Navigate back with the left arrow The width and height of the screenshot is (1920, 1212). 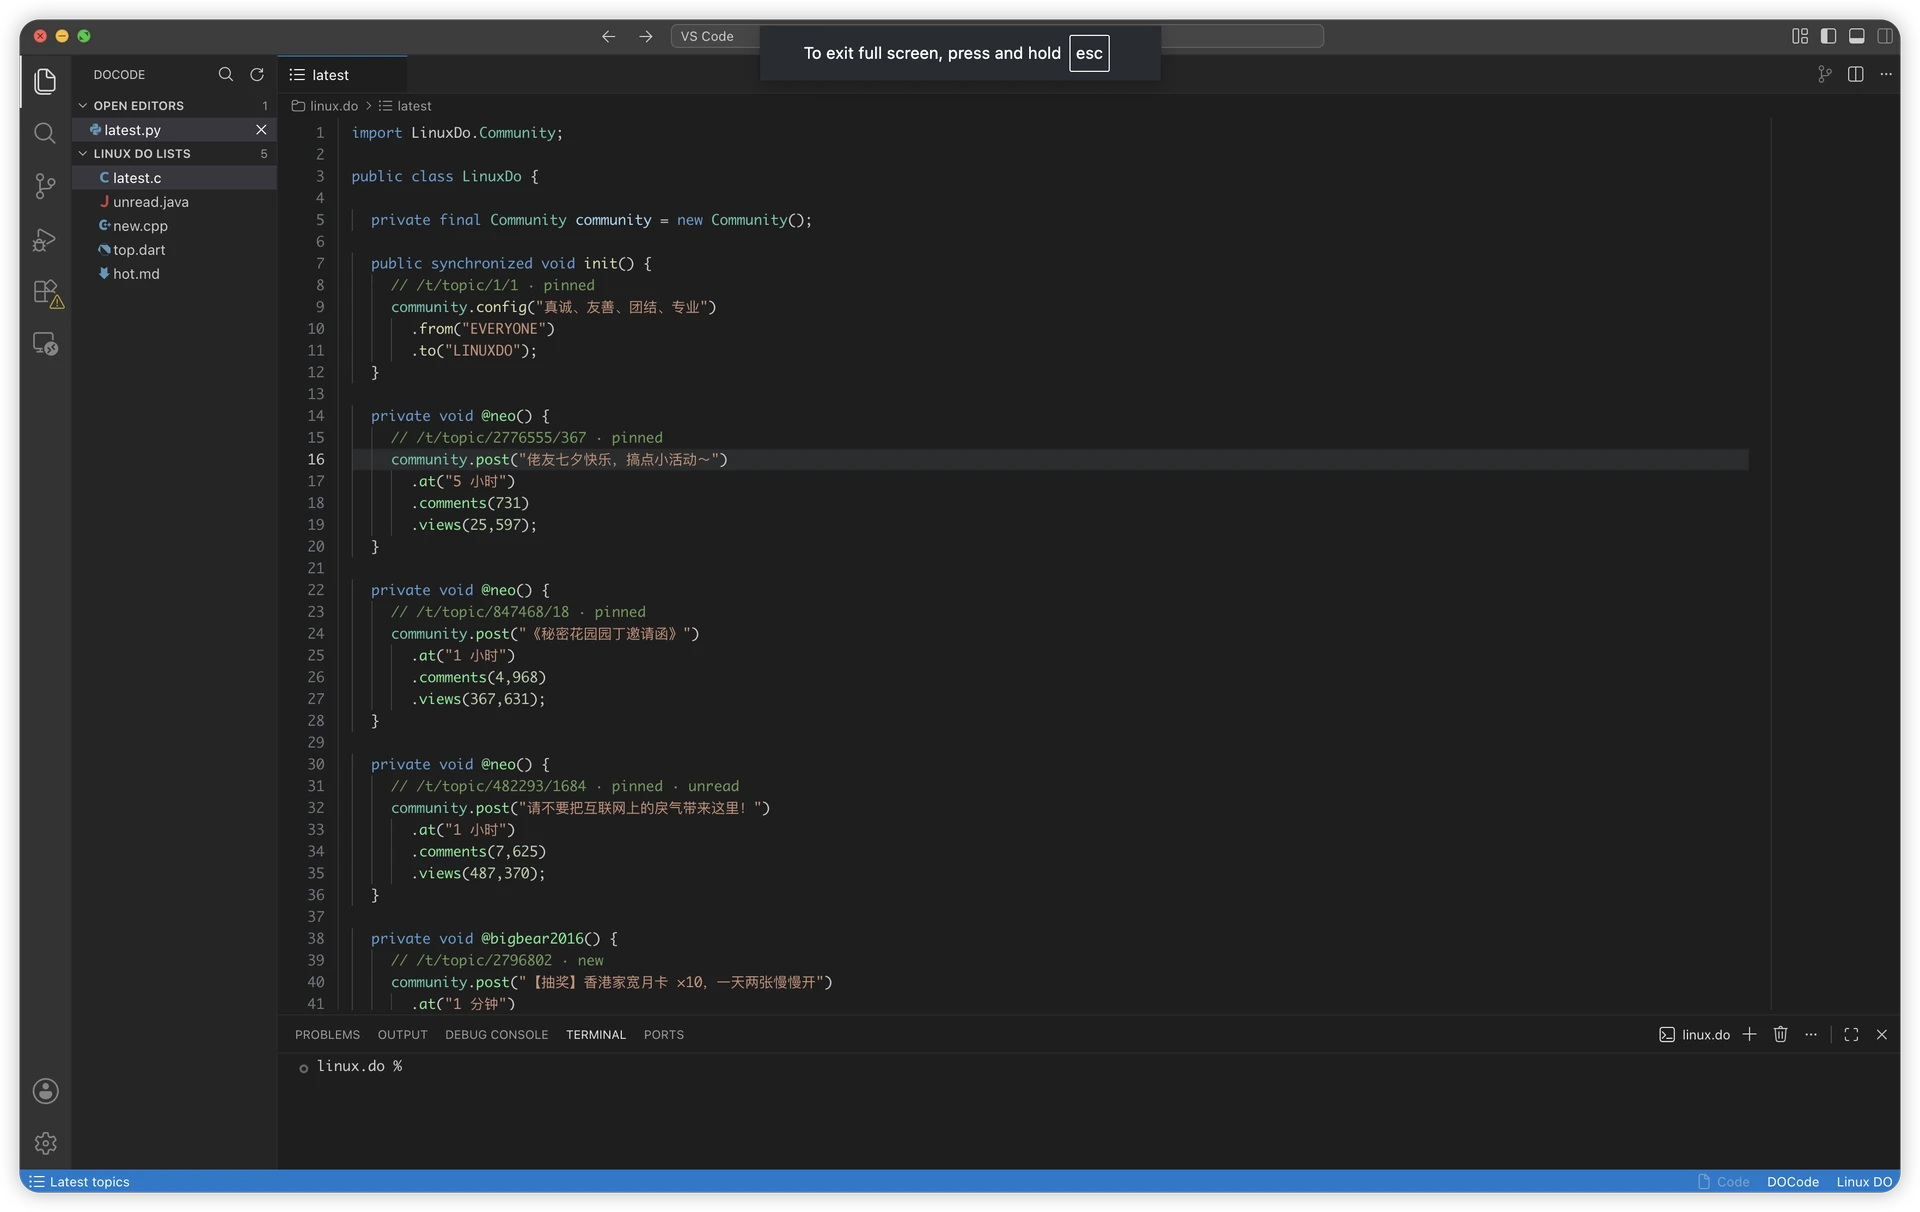[608, 36]
